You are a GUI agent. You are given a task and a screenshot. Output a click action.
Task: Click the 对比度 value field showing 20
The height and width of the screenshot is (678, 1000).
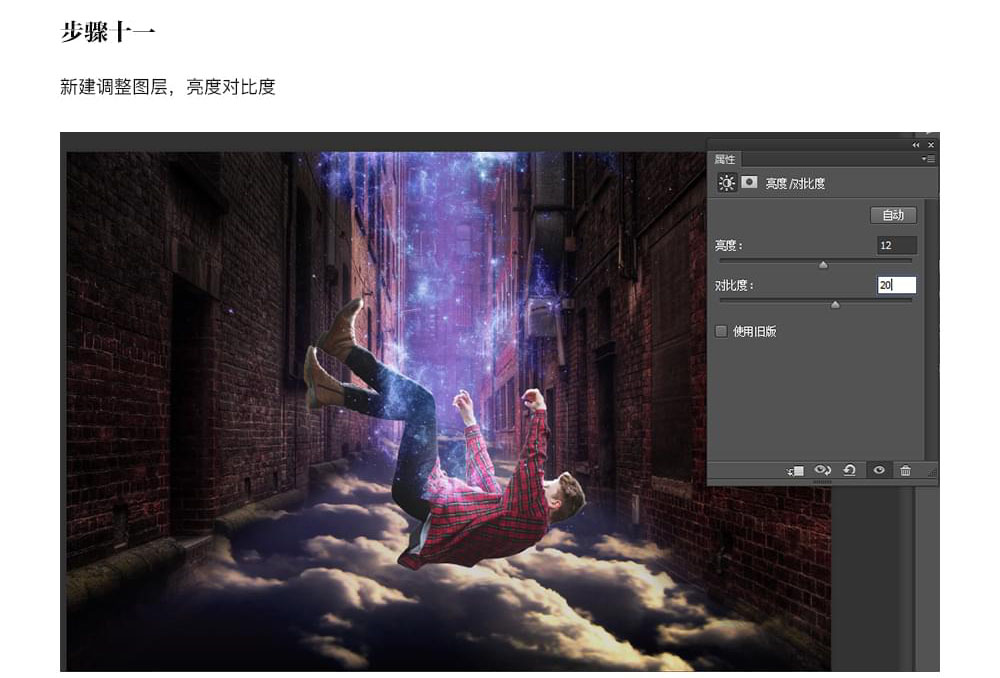(x=897, y=284)
